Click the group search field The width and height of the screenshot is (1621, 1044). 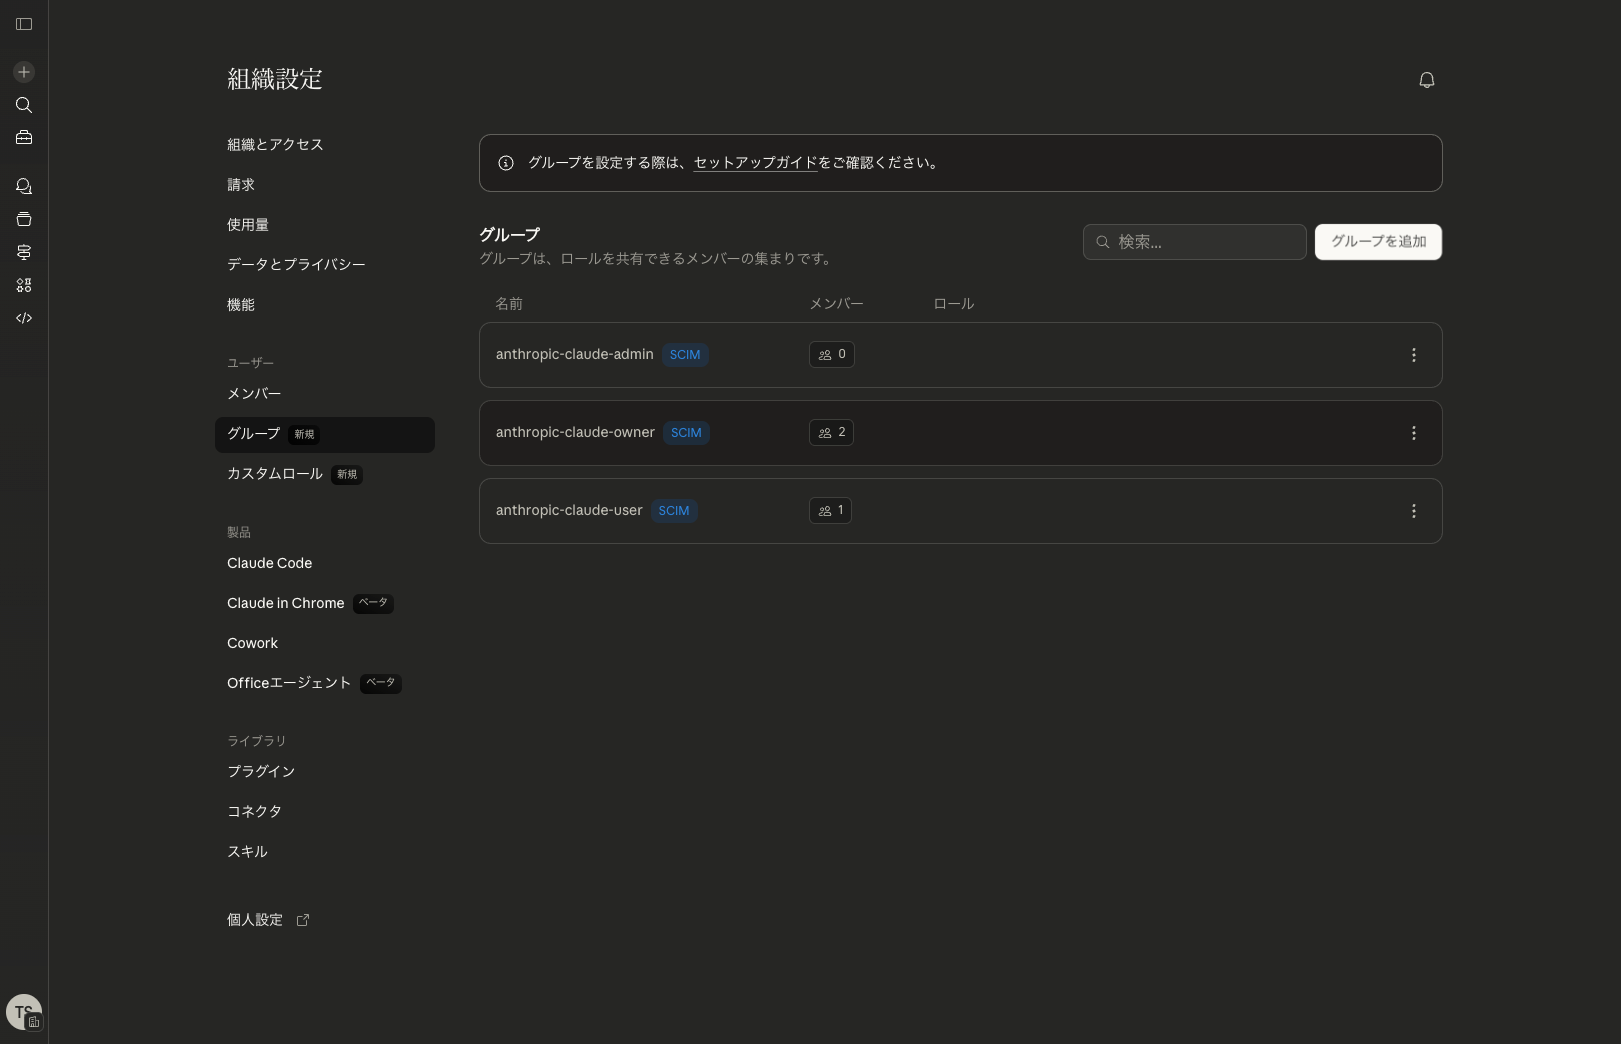pyautogui.click(x=1195, y=241)
